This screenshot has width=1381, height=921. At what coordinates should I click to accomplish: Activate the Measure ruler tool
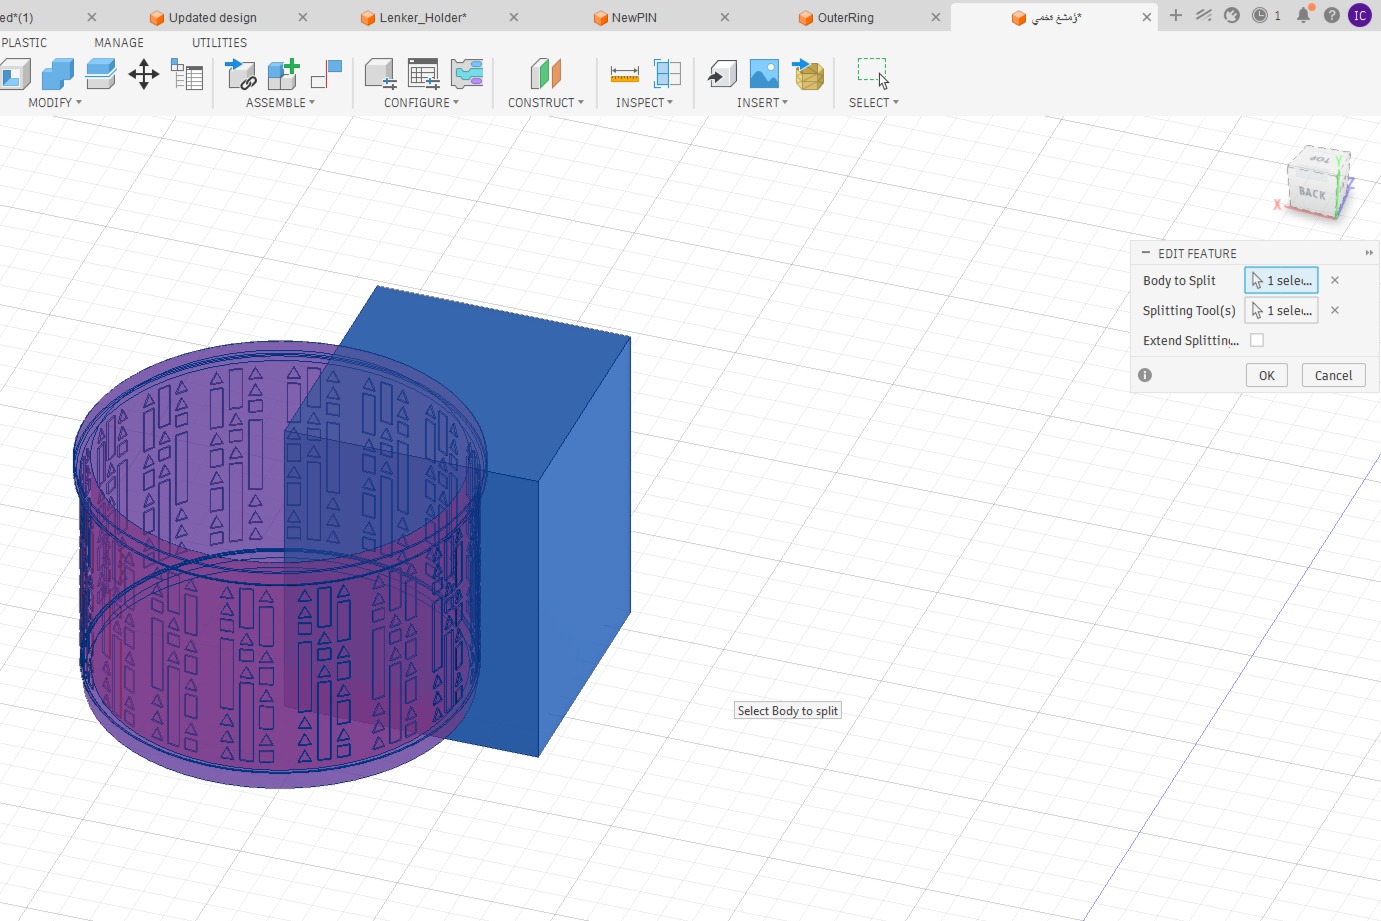(x=624, y=74)
